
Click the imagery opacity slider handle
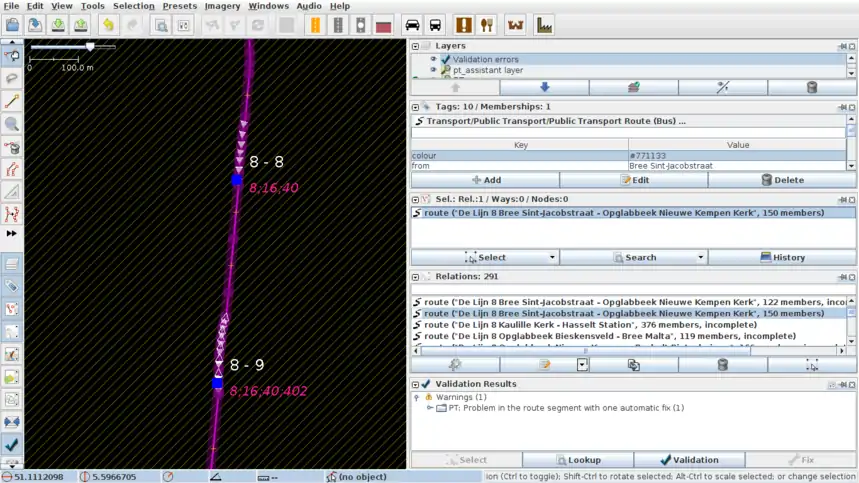(90, 46)
